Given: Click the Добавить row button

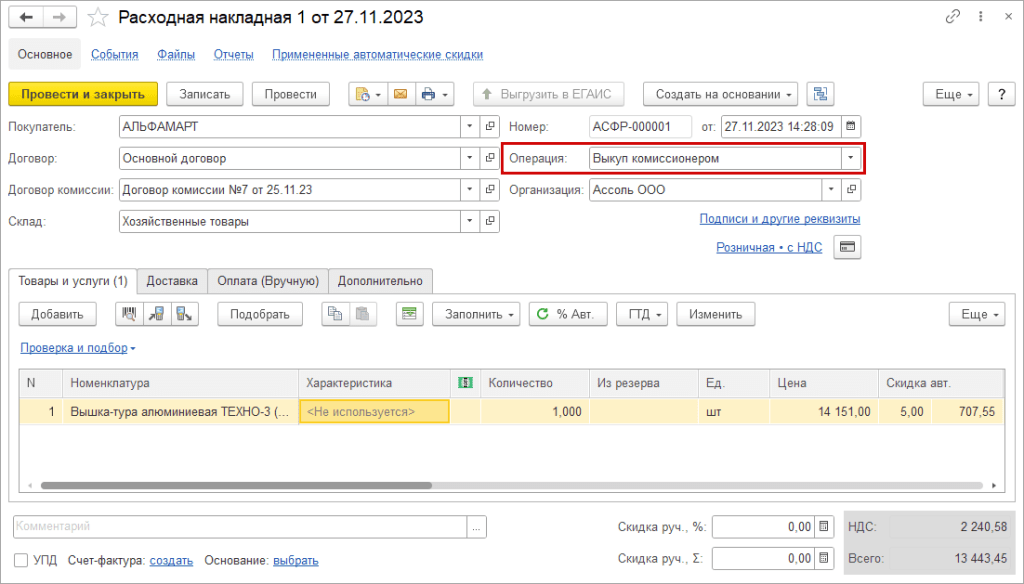Looking at the screenshot, I should click(57, 314).
